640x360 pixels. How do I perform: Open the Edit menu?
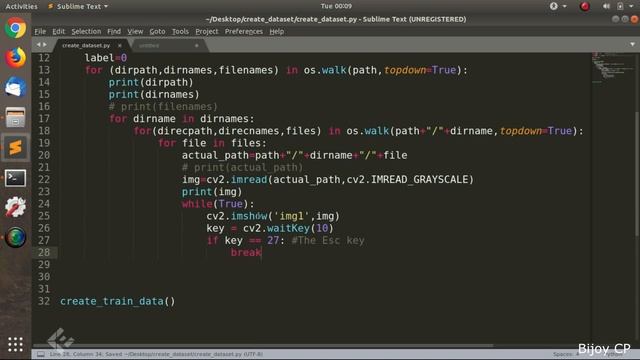[58, 31]
